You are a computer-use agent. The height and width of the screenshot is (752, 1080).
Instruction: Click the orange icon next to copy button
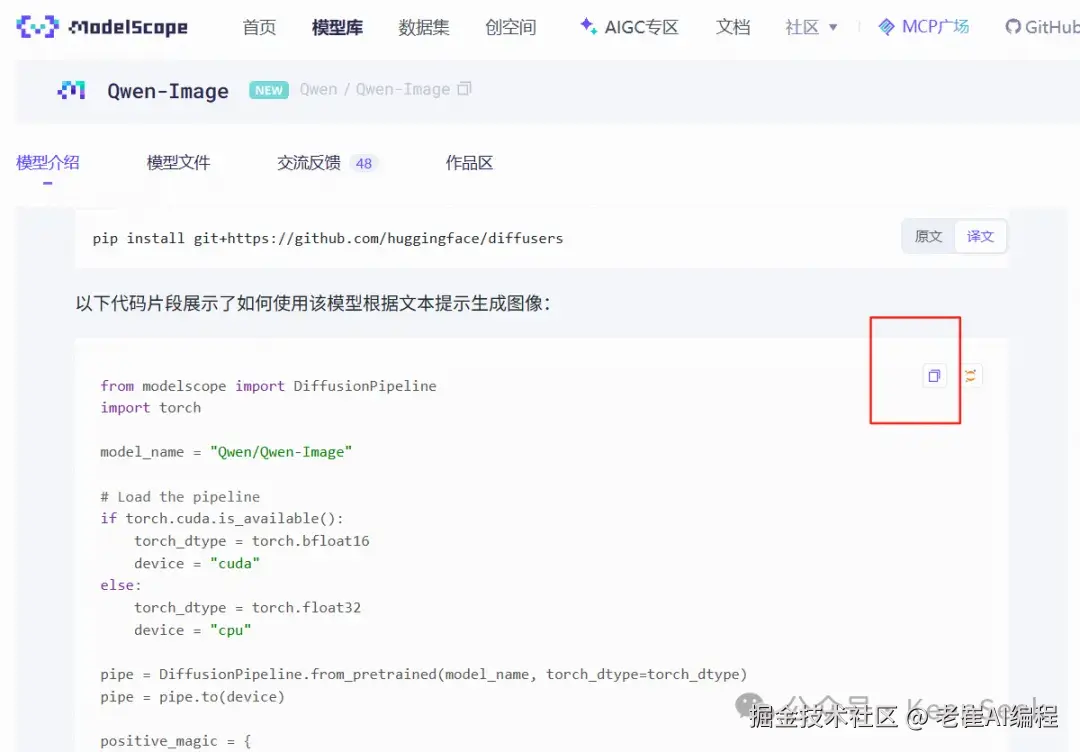pos(969,375)
